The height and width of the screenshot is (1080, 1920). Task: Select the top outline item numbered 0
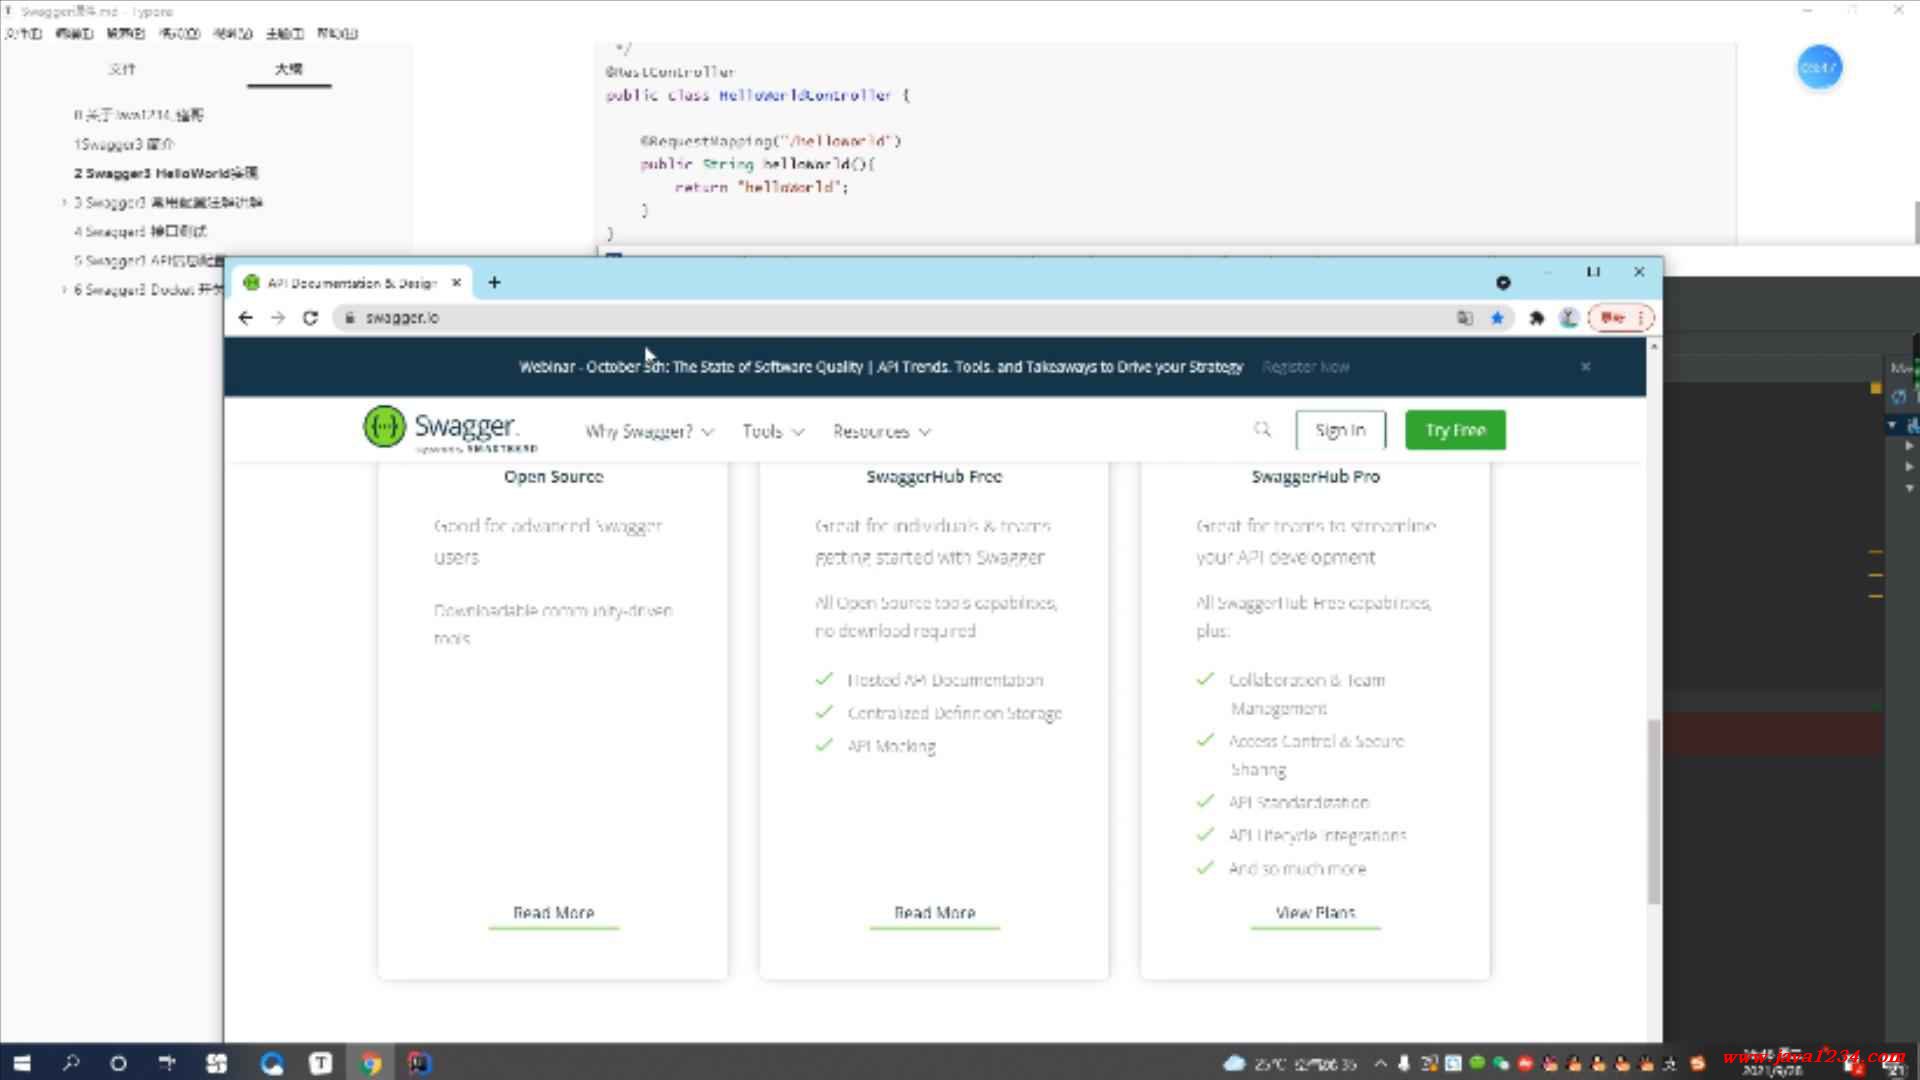click(x=138, y=115)
